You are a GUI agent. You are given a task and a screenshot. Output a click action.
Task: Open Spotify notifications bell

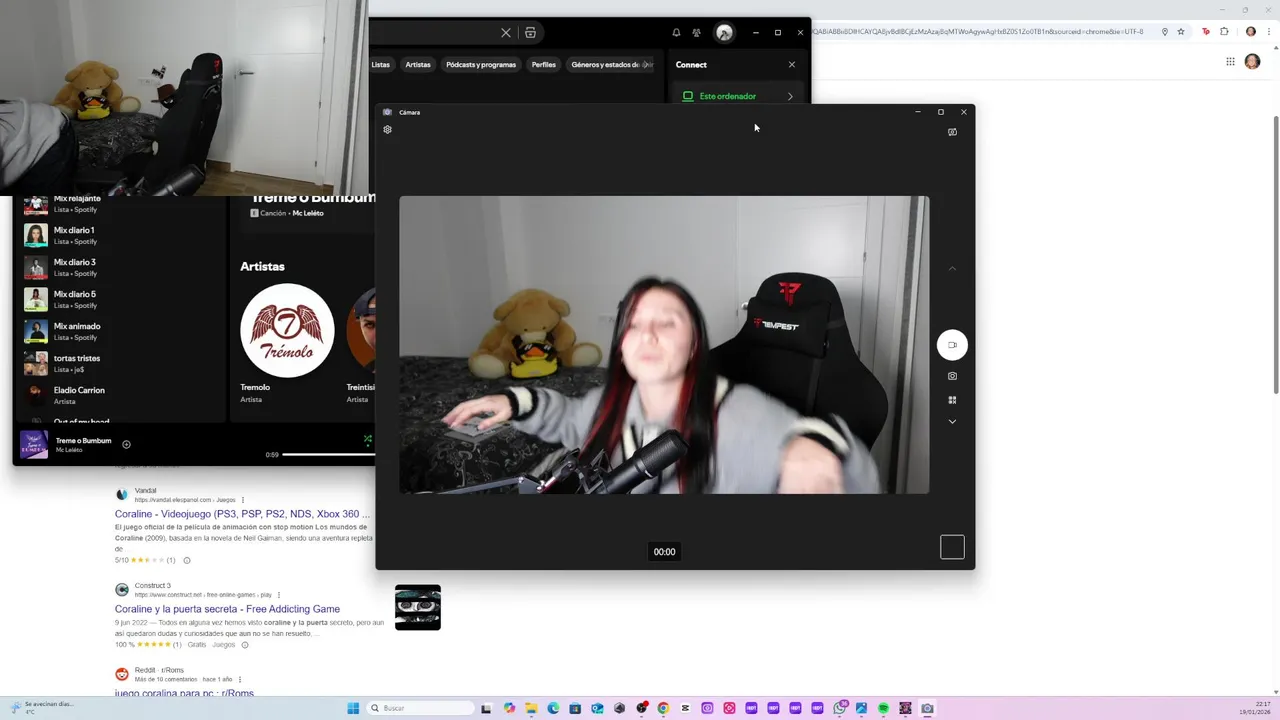[x=676, y=33]
